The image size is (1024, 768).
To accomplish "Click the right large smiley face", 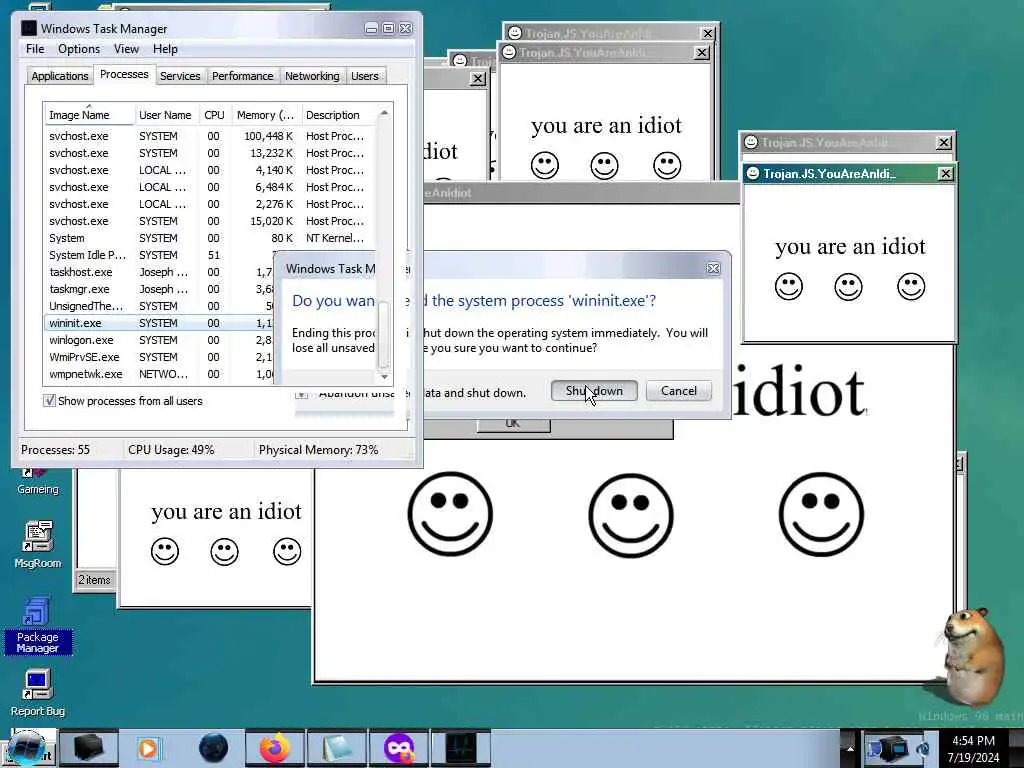I will pyautogui.click(x=821, y=514).
